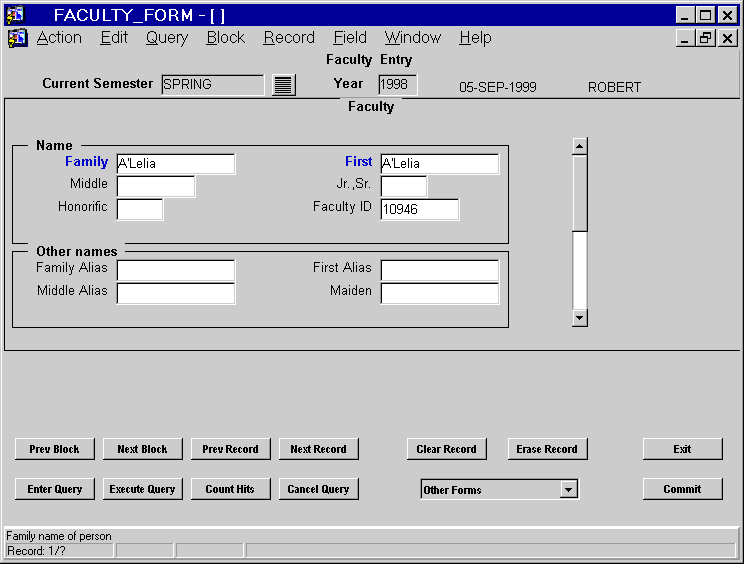Image resolution: width=744 pixels, height=564 pixels.
Task: Click the Count Hits button
Action: (231, 489)
